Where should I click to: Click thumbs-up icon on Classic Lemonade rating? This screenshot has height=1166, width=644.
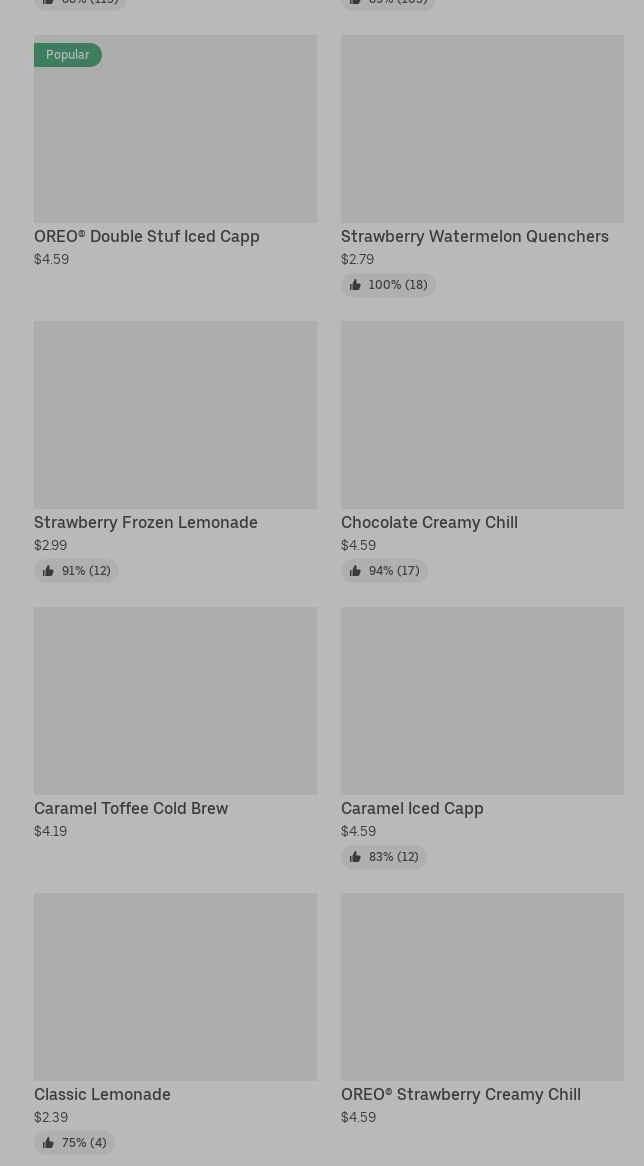click(x=48, y=1143)
